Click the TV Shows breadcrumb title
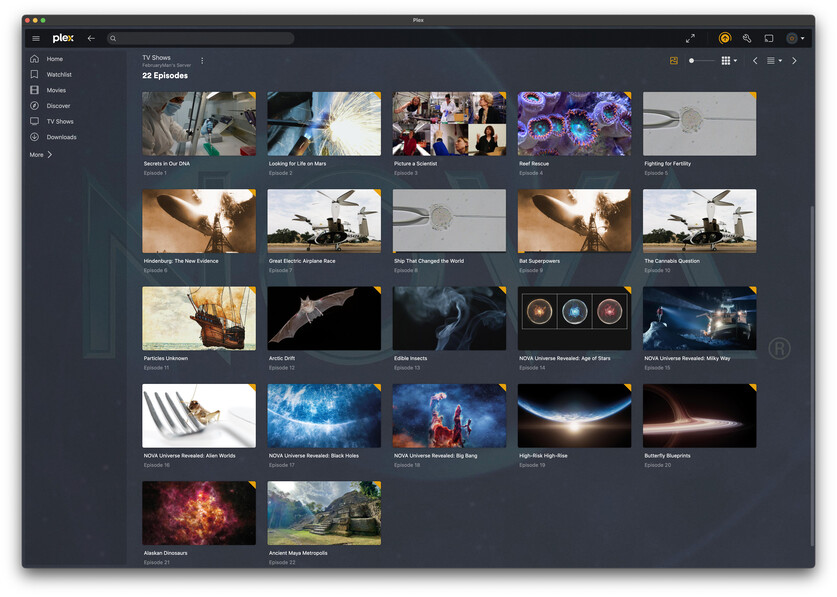The height and width of the screenshot is (597, 837). pyautogui.click(x=156, y=58)
